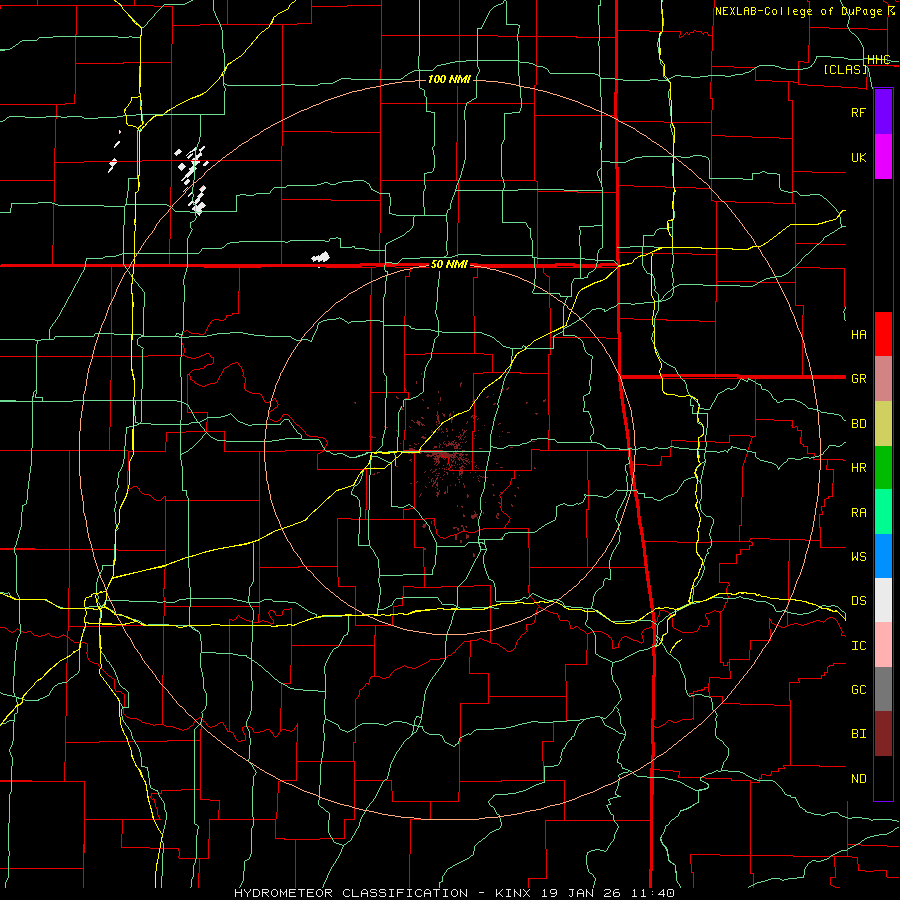Viewport: 900px width, 900px height.
Task: Click the HA legend label
Action: [x=859, y=334]
